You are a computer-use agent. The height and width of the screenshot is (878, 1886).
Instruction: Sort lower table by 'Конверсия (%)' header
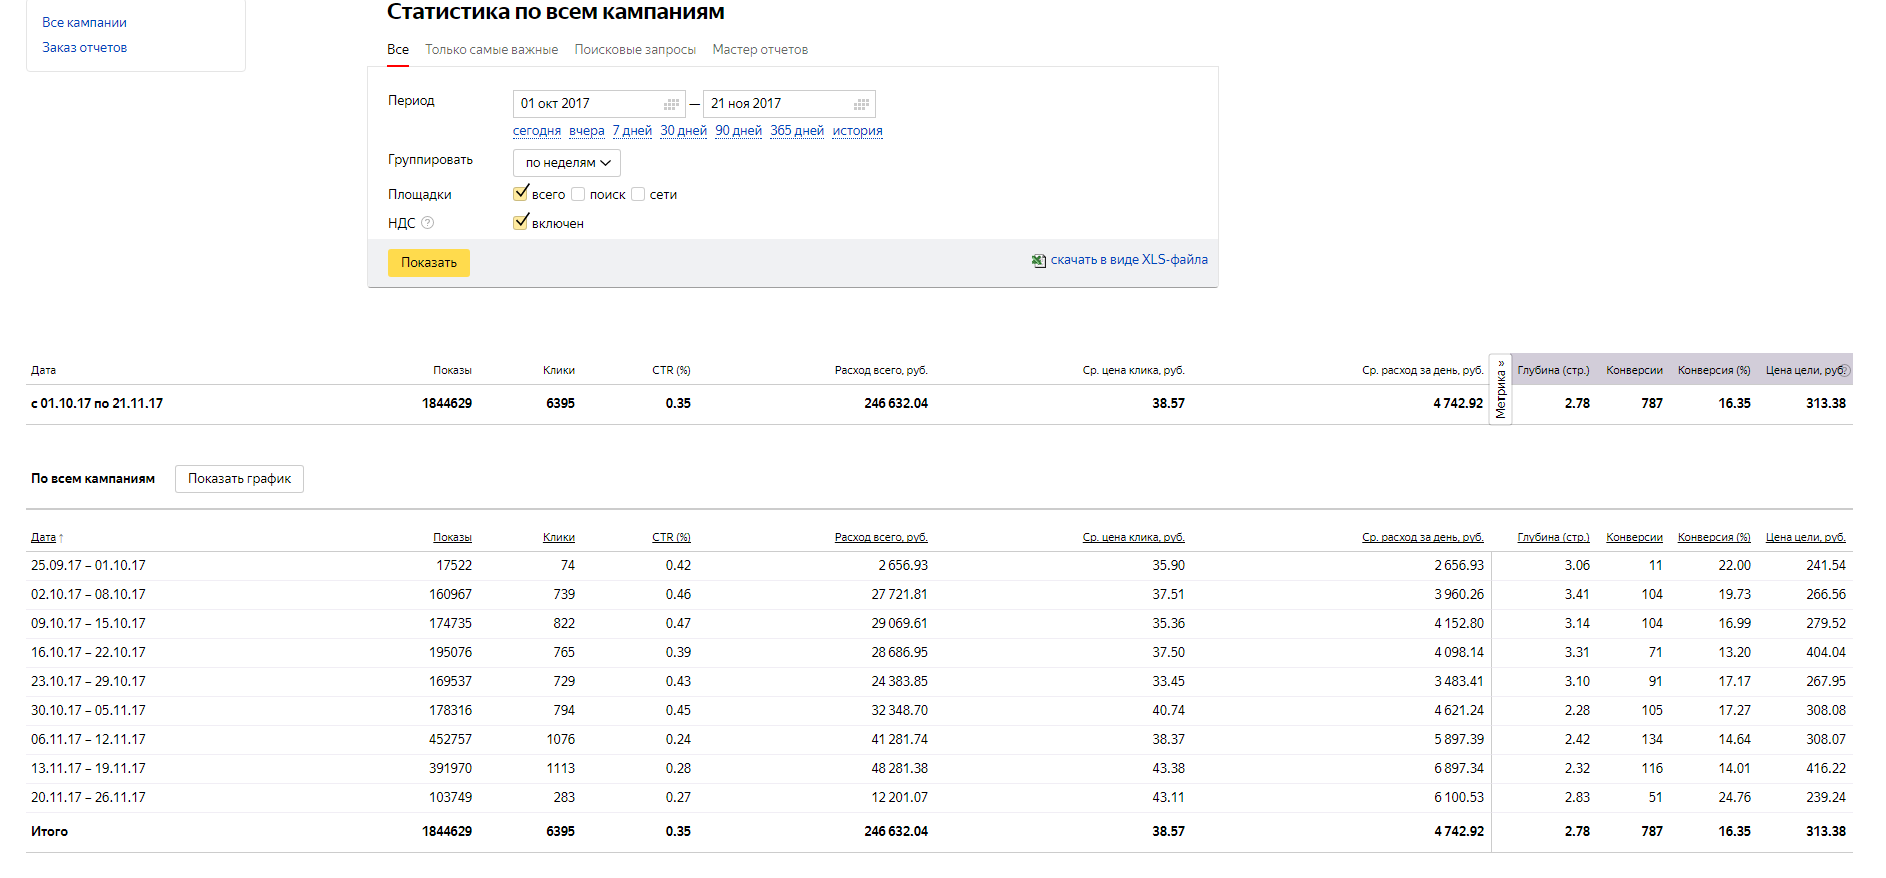[1714, 538]
